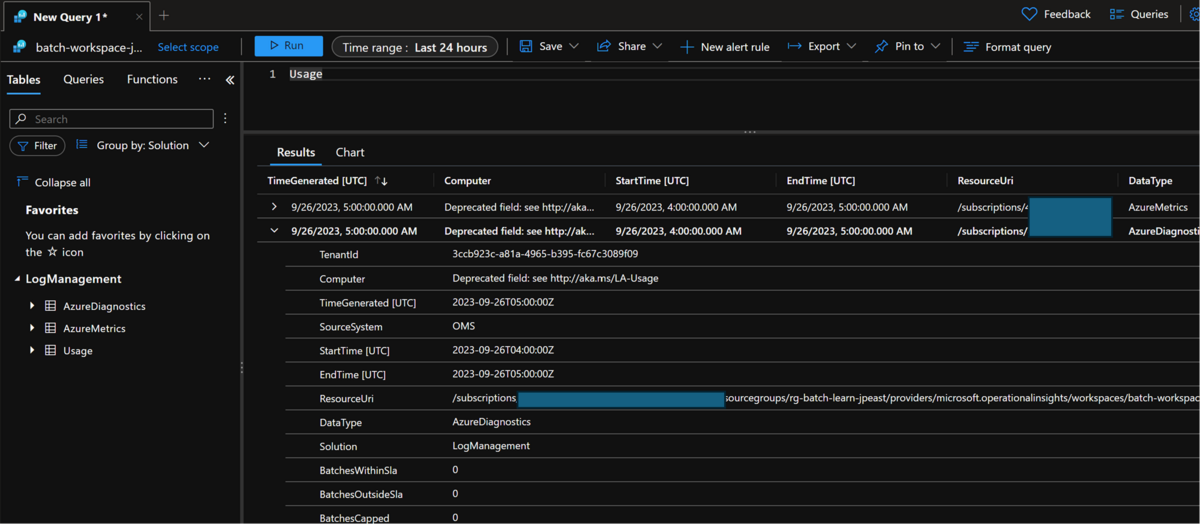Click the StartTime value 2023-09-26T04:00:00Z
The image size is (1200, 524).
[503, 350]
